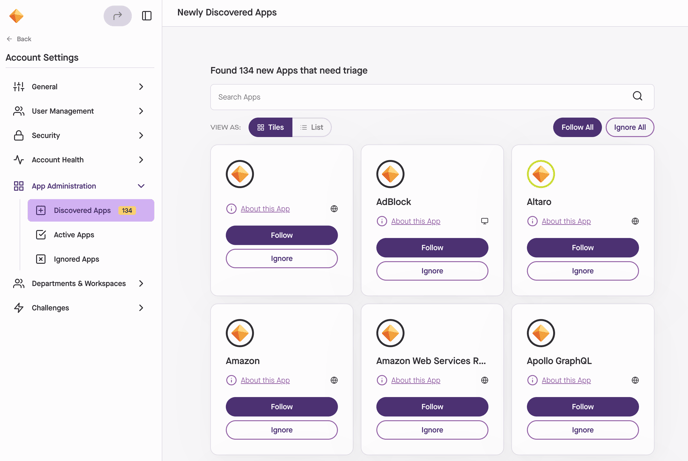Open About this App for Altaro
This screenshot has height=461, width=688.
point(566,221)
